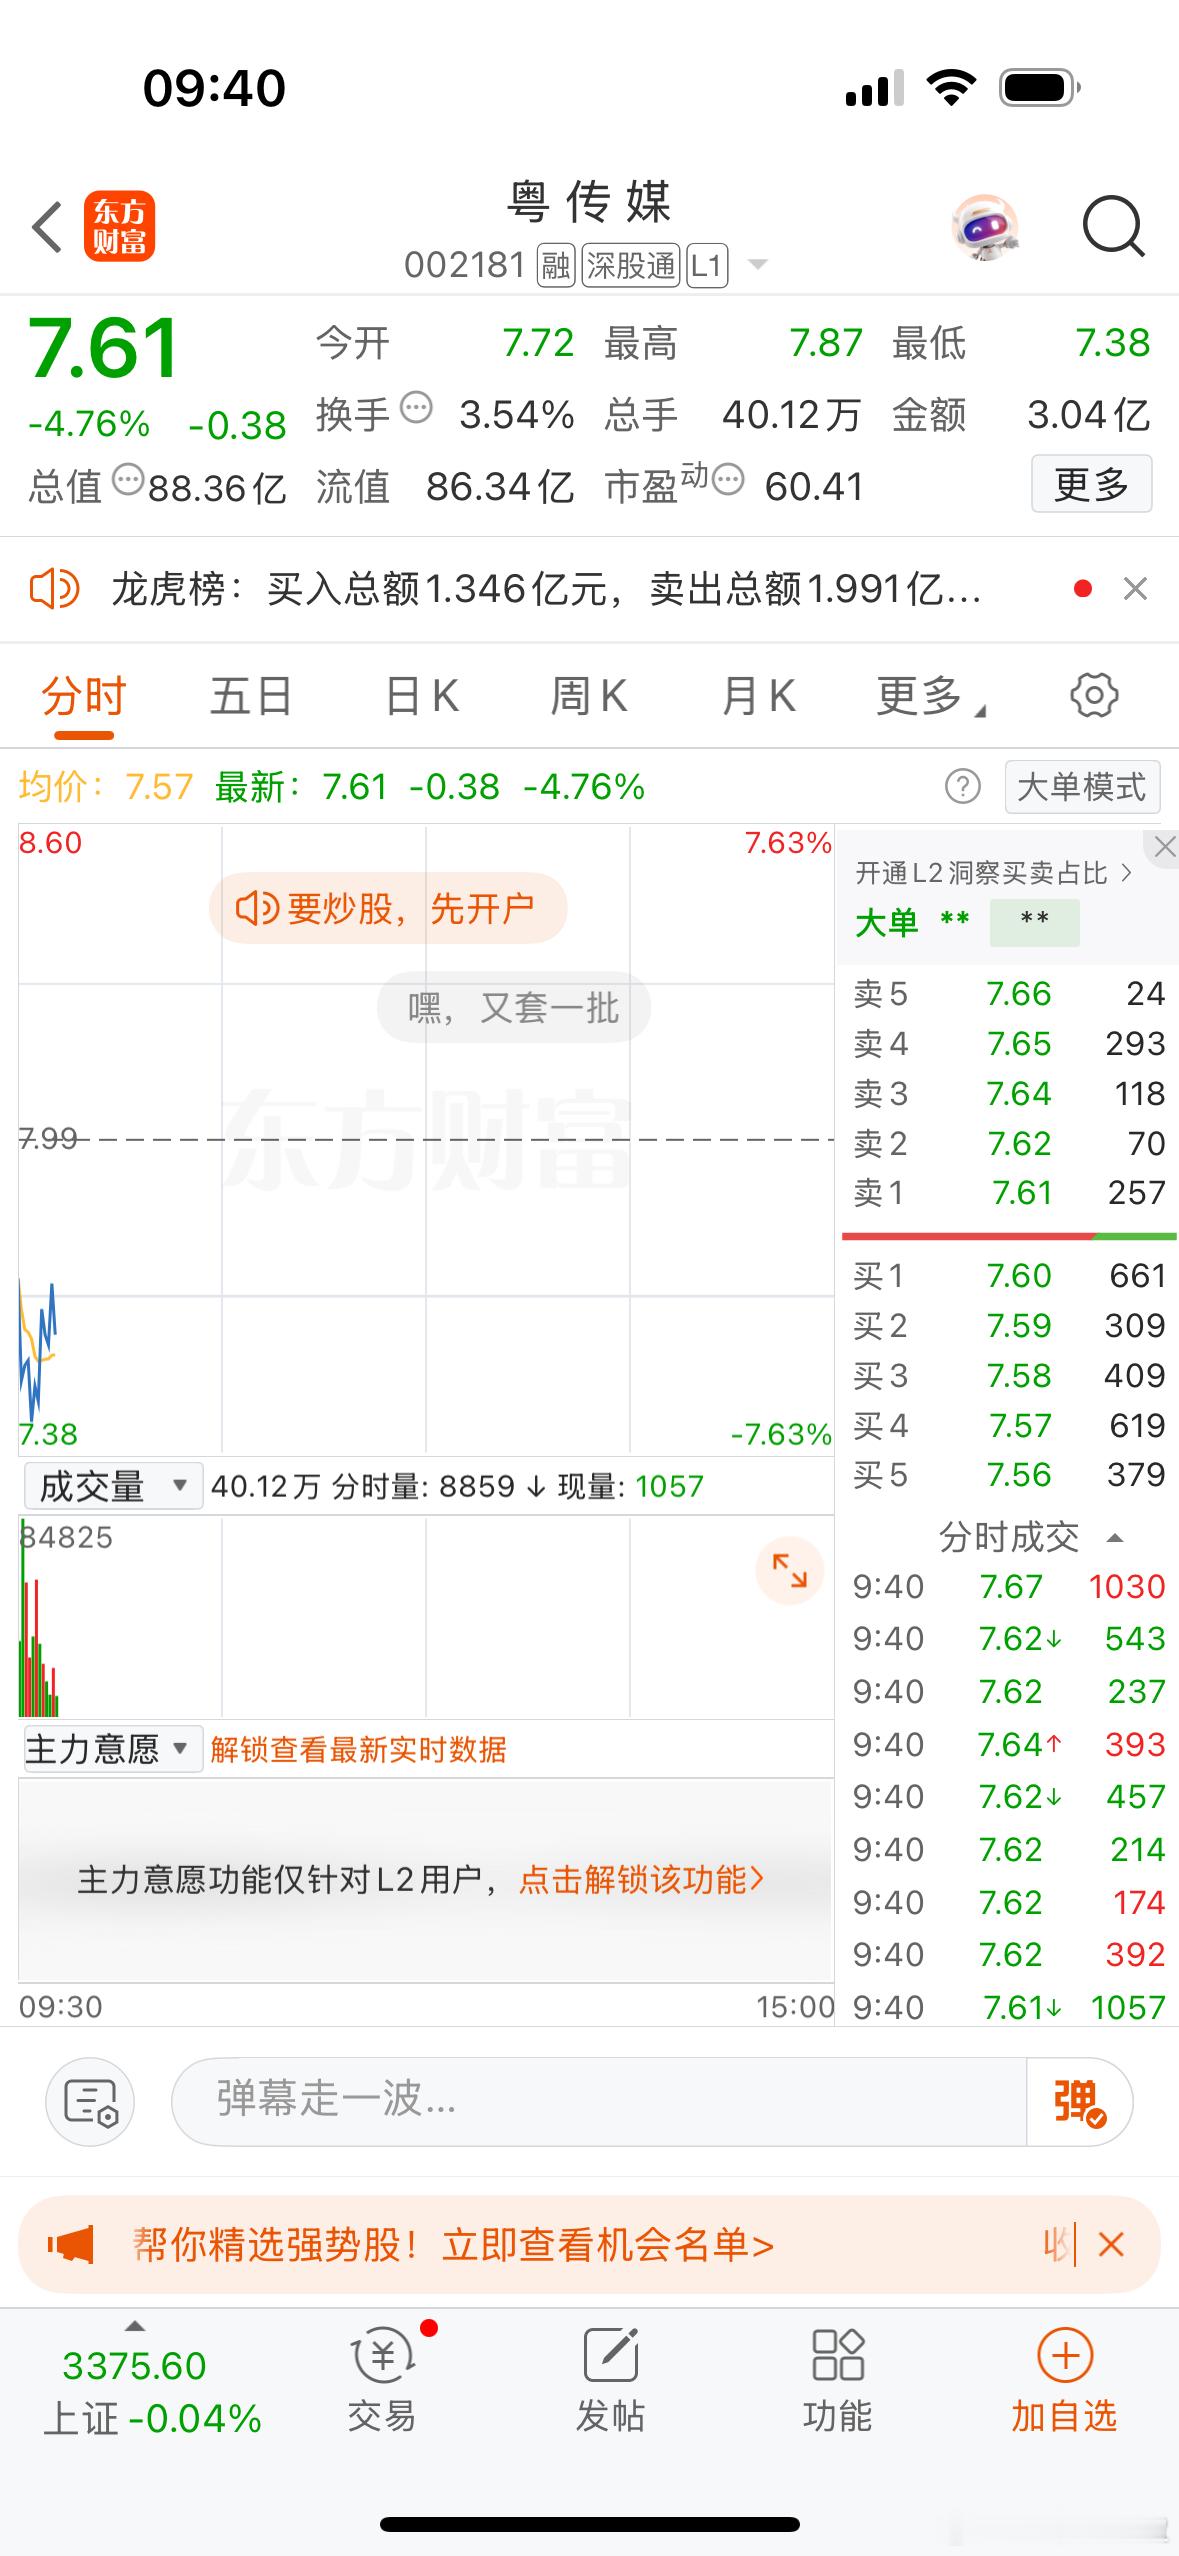Select 卖5 order row at 7.66
The width and height of the screenshot is (1179, 2556).
click(1008, 993)
